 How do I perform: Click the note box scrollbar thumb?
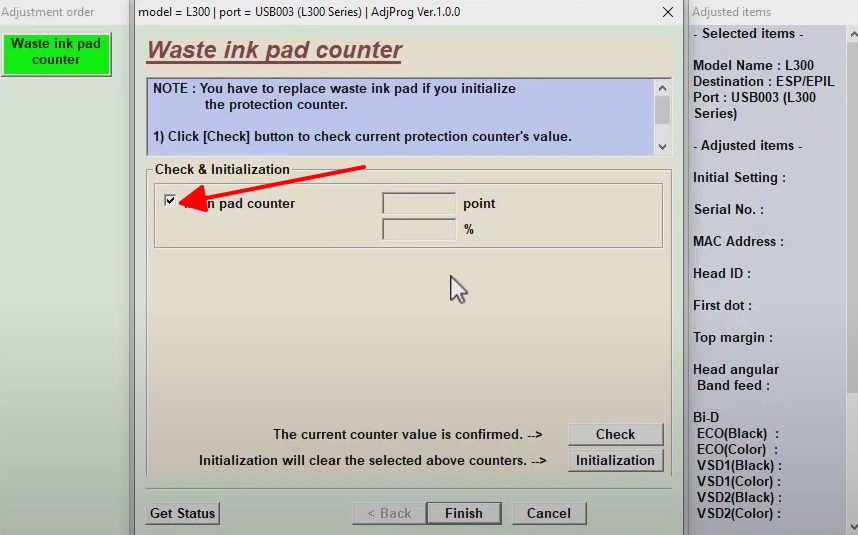point(662,110)
